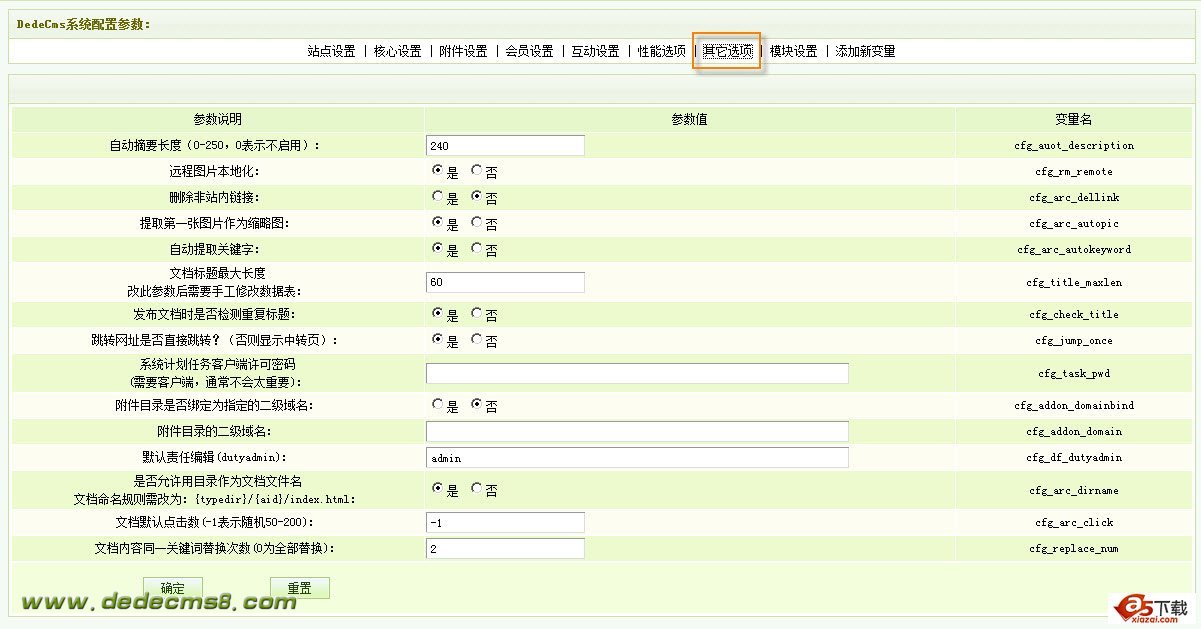Open the 模块设置 tab
The image size is (1201, 629).
(x=793, y=51)
